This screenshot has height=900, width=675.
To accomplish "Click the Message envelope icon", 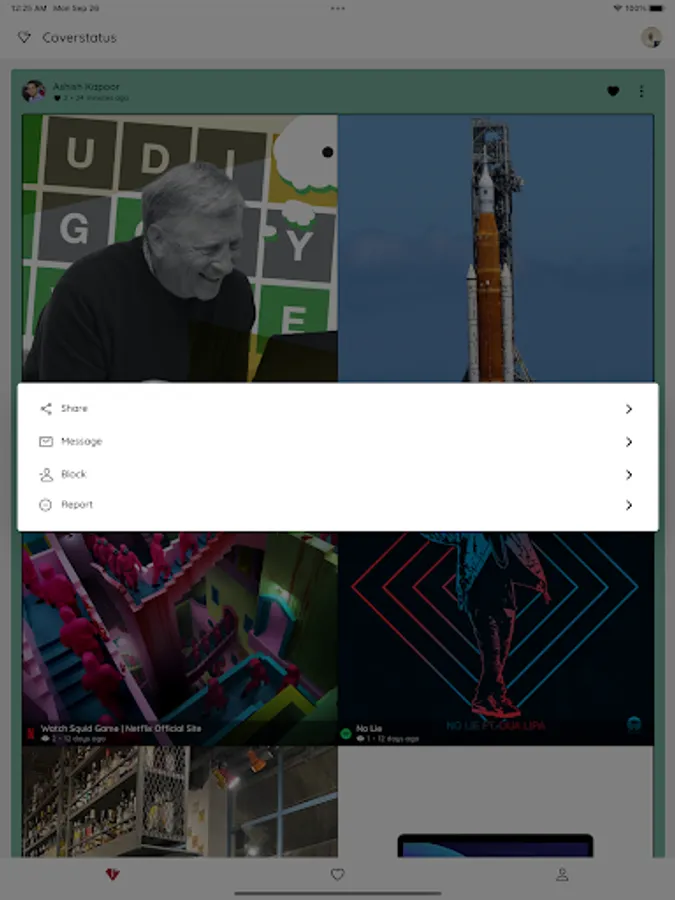I will [46, 441].
